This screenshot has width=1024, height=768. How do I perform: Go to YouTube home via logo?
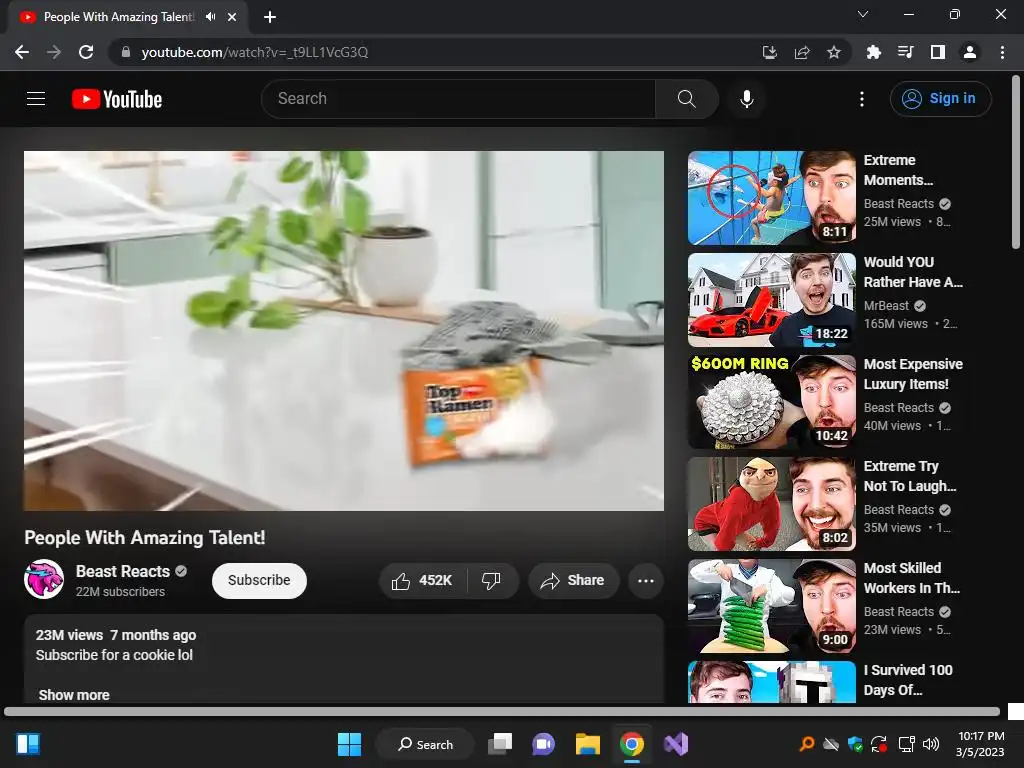[x=117, y=99]
